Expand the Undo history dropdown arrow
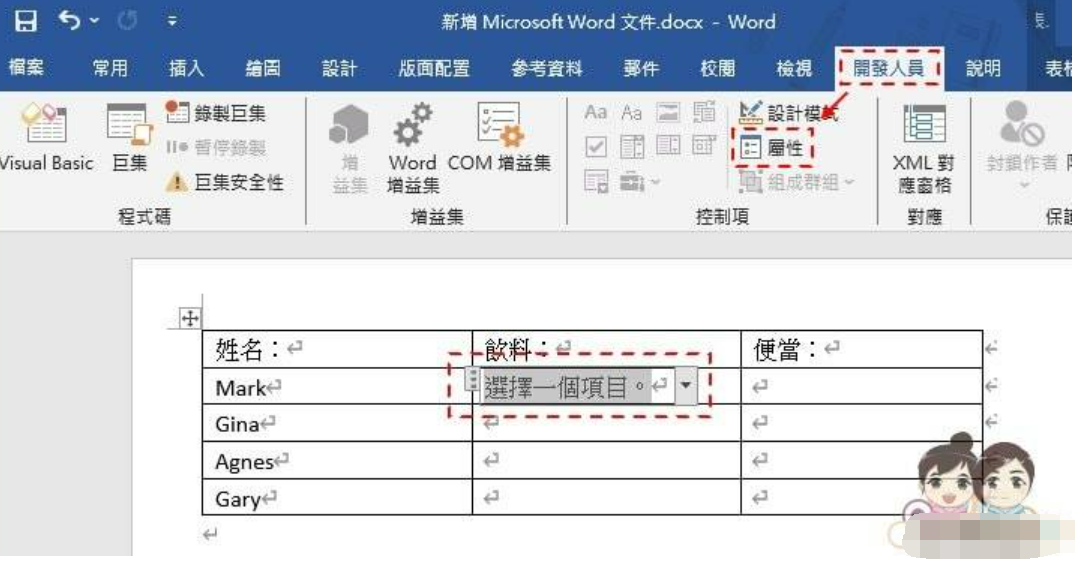 (x=94, y=20)
